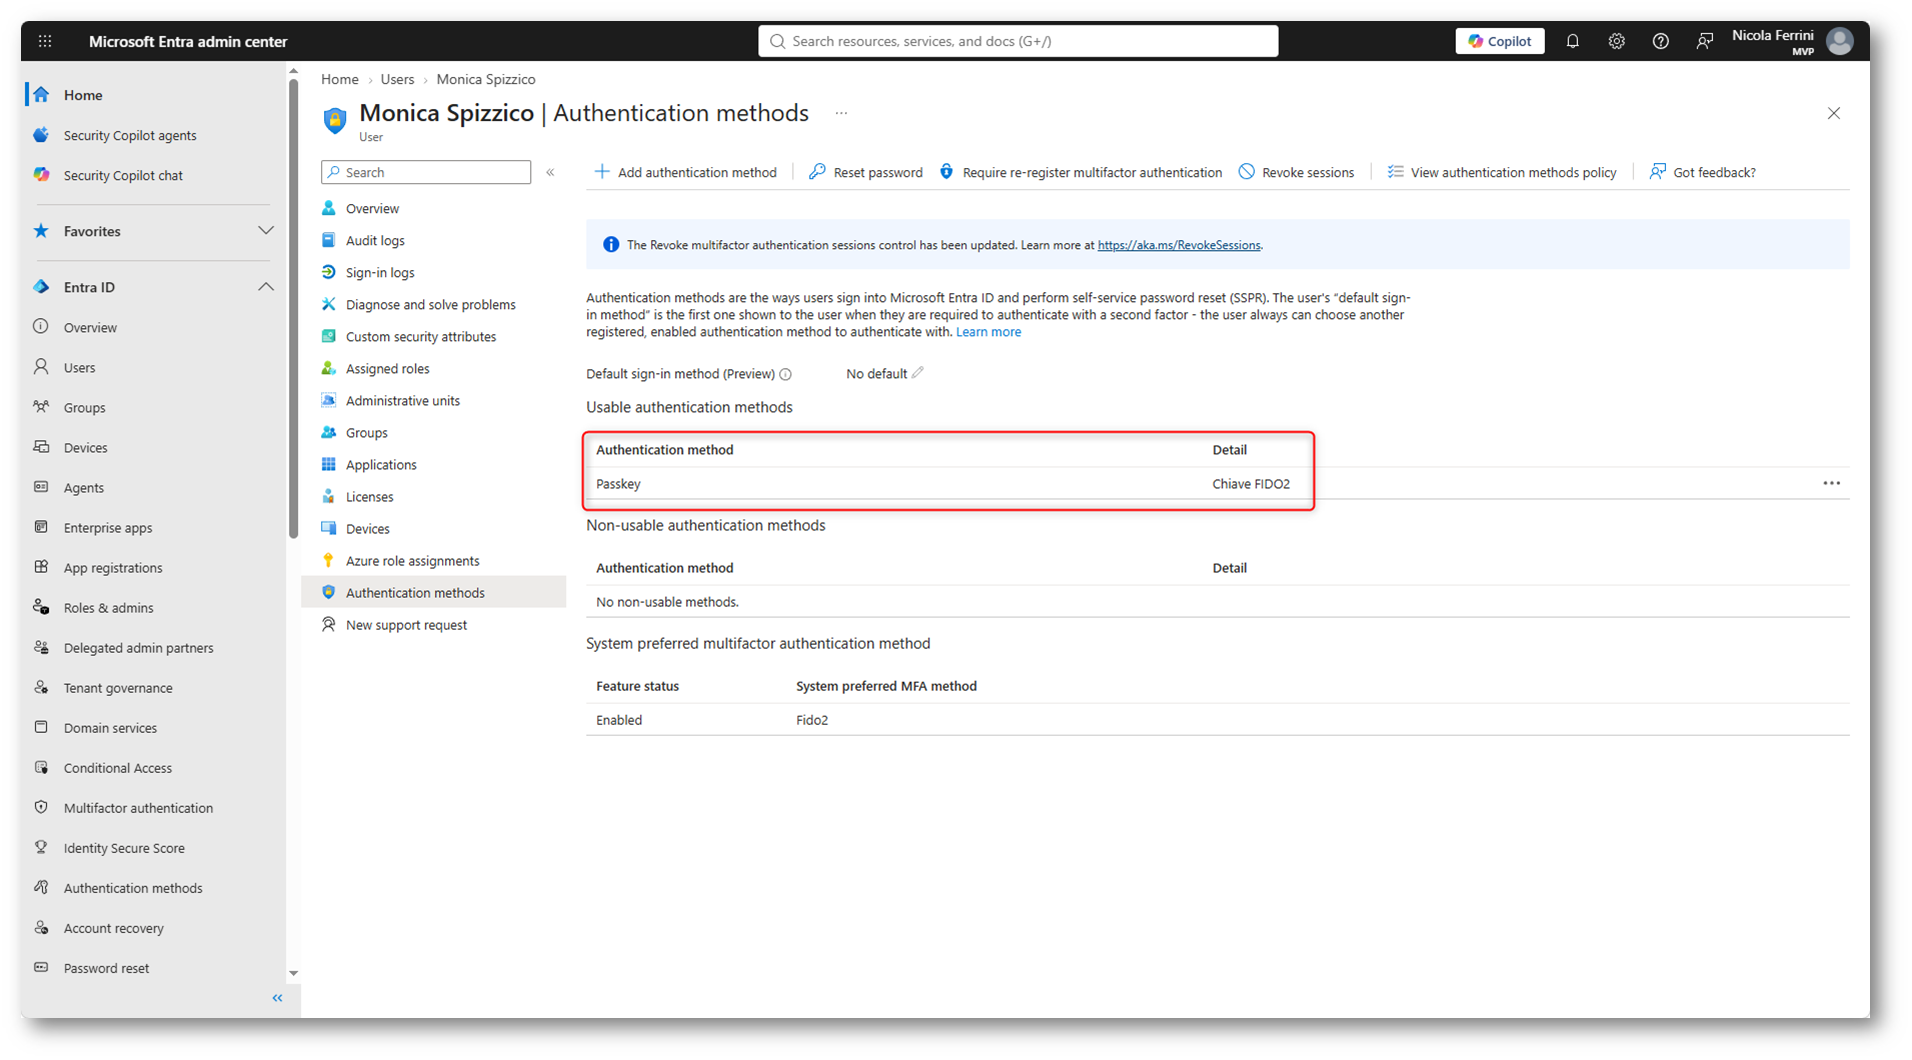
Task: Click the Assigned roles icon
Action: pos(328,368)
